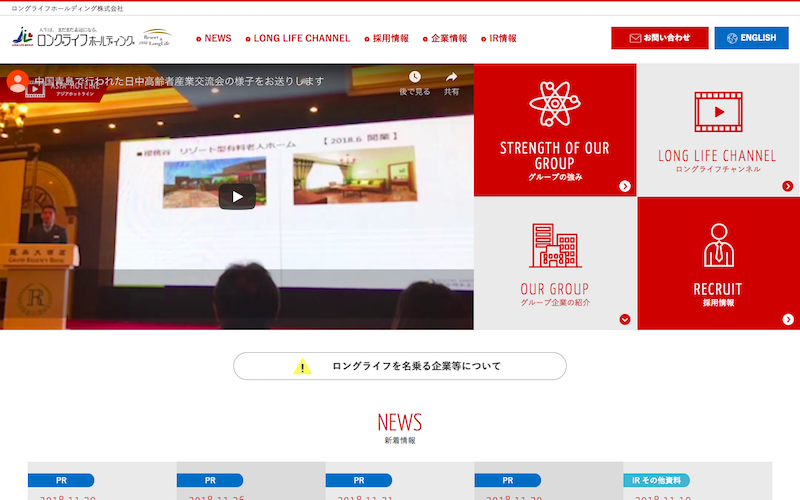This screenshot has width=800, height=500.
Task: Click the red お問い合わせ contact button
Action: tap(659, 38)
